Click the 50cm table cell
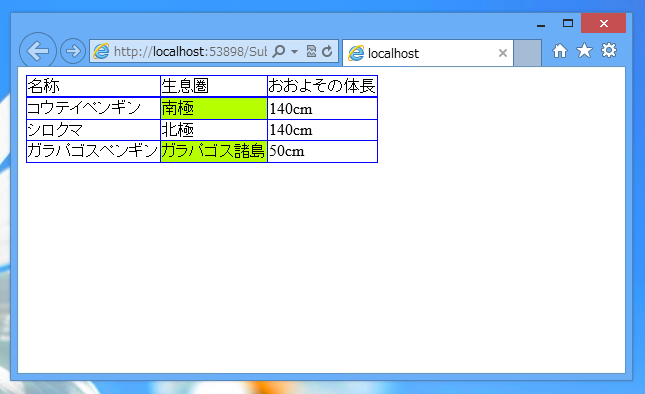645x394 pixels. point(322,151)
